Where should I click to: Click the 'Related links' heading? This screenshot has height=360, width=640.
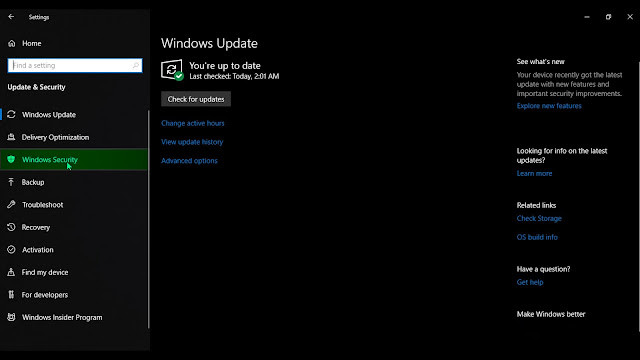click(536, 205)
